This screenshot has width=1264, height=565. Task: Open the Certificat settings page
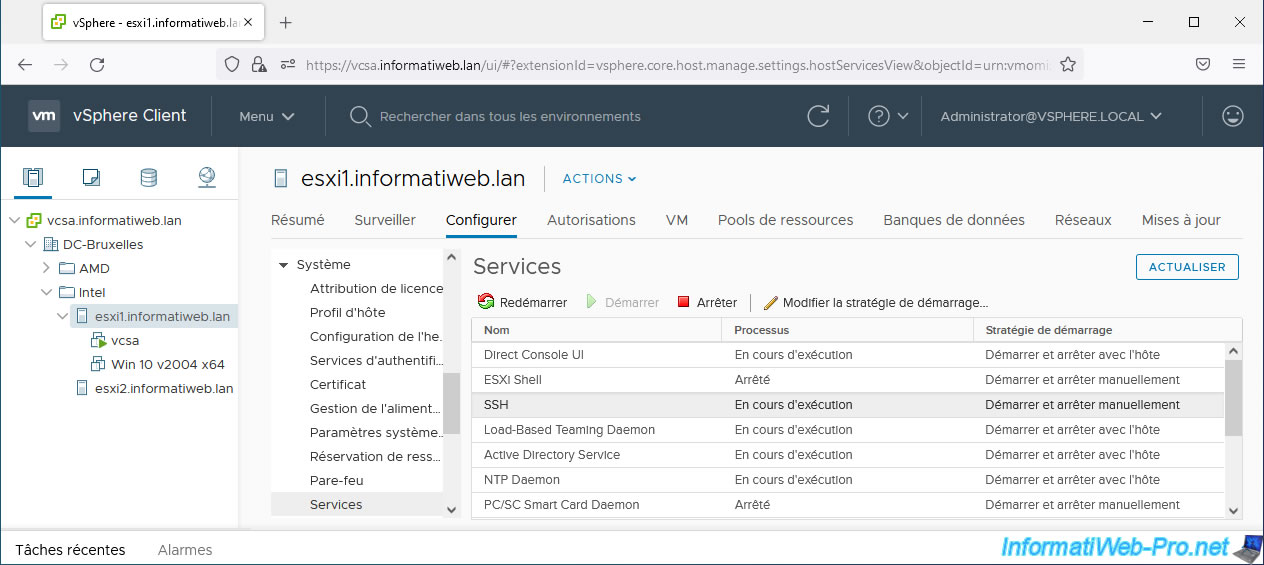coord(338,384)
